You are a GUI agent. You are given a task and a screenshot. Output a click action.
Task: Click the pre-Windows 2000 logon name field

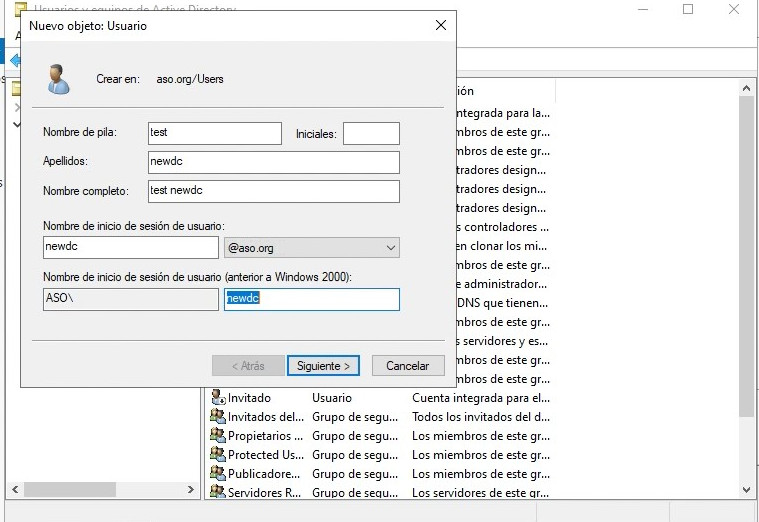[x=312, y=299]
